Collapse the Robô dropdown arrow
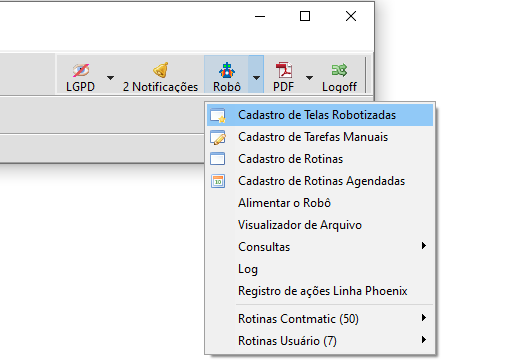The height and width of the screenshot is (360, 507). pyautogui.click(x=256, y=78)
